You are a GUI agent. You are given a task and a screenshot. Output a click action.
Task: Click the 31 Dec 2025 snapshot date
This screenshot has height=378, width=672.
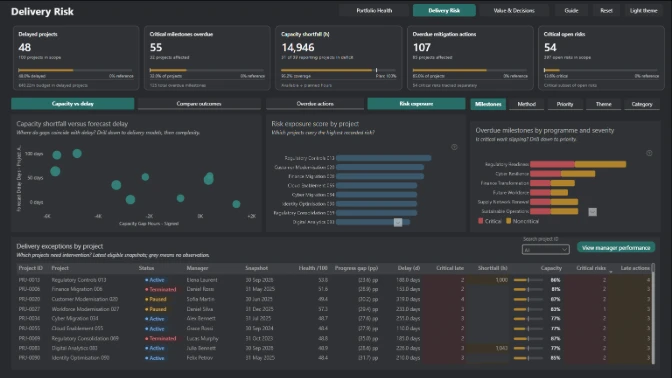259,309
